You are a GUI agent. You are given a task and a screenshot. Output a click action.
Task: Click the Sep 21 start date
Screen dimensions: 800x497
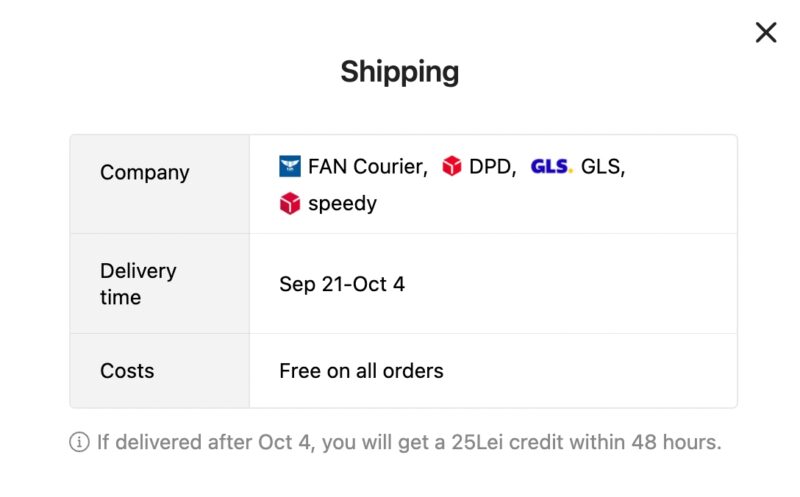(311, 284)
